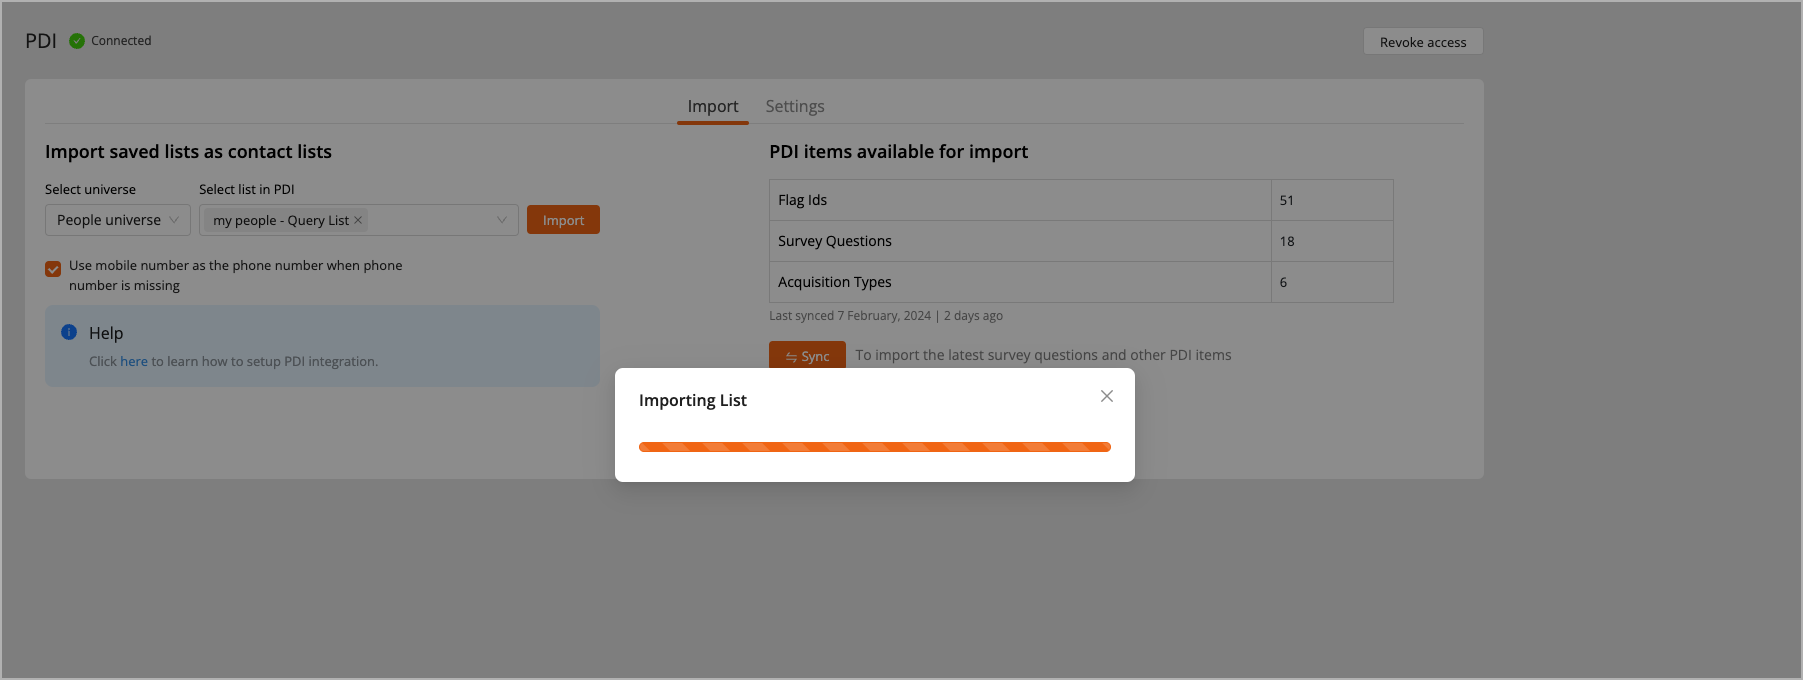Click the 'Select list in PDI' label

[247, 189]
